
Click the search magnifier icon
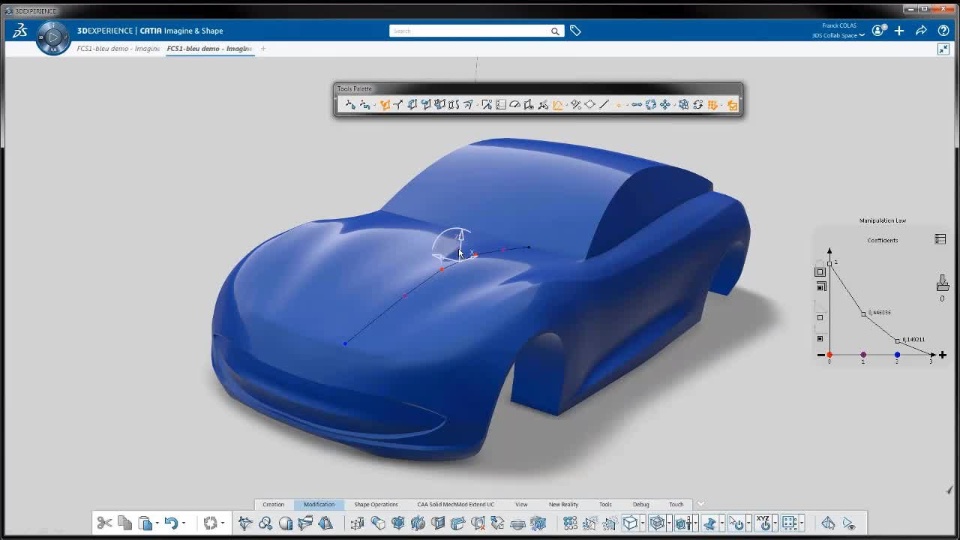pos(555,31)
